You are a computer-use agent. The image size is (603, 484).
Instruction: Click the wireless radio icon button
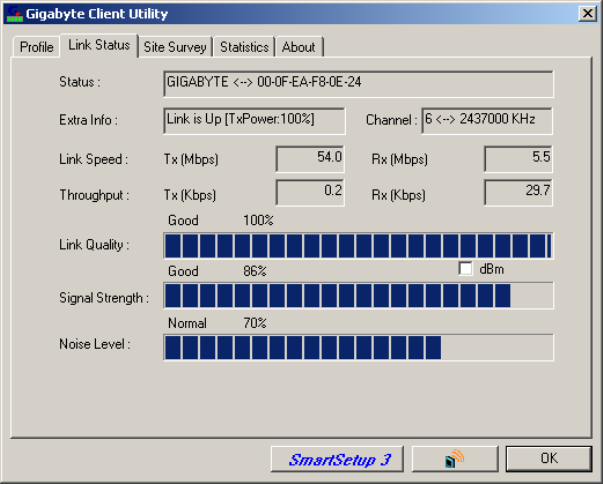455,459
